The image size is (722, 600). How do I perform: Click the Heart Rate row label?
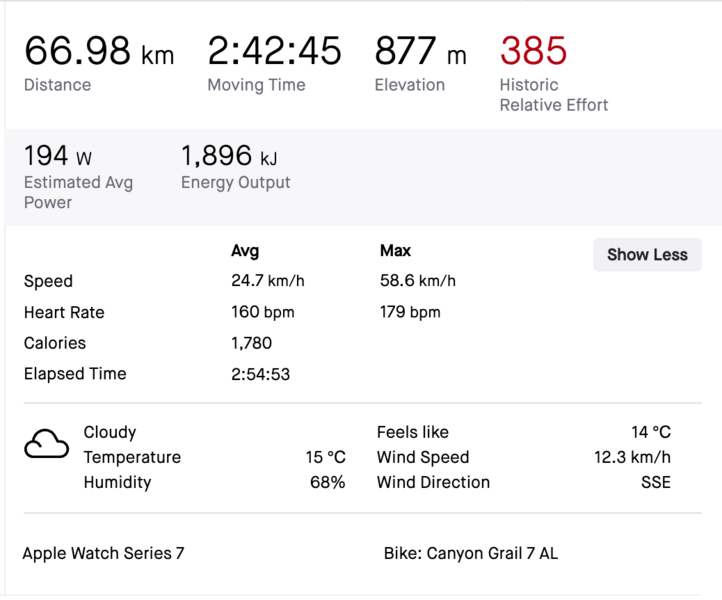64,312
